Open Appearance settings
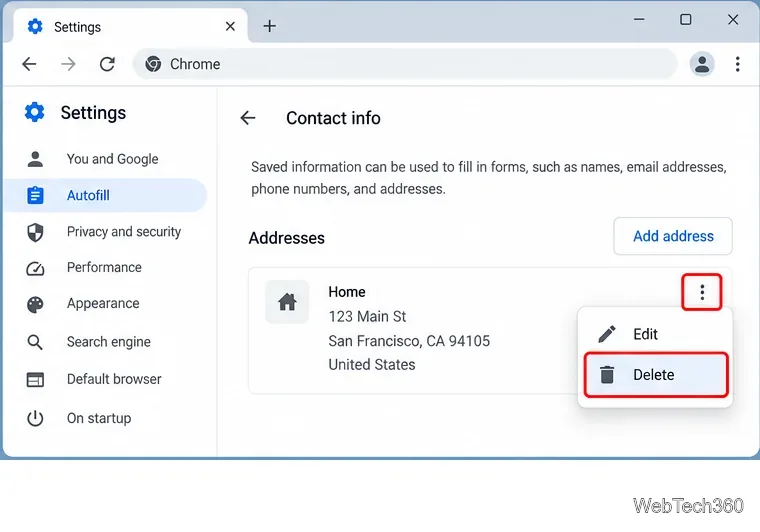 pos(105,304)
